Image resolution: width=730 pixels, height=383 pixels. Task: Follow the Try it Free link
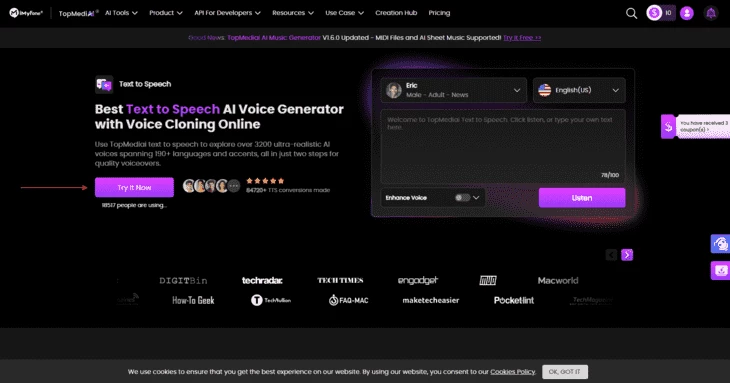(x=522, y=38)
